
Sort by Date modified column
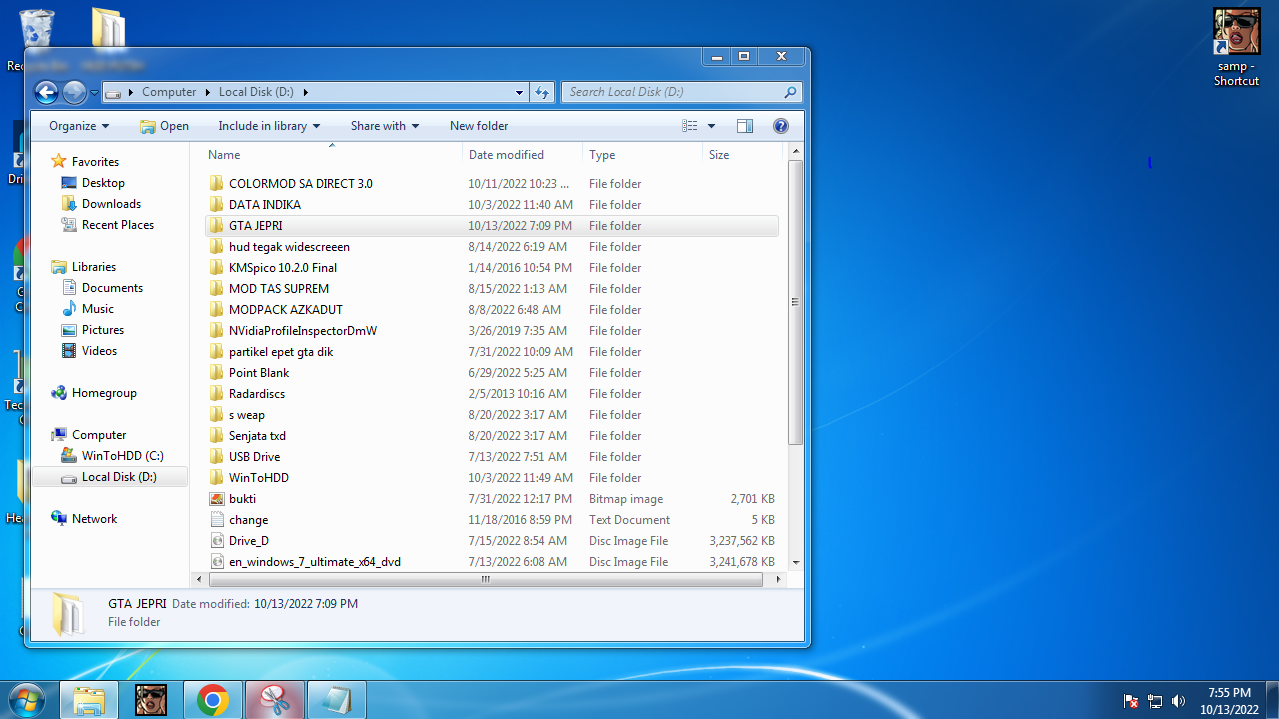pyautogui.click(x=523, y=155)
